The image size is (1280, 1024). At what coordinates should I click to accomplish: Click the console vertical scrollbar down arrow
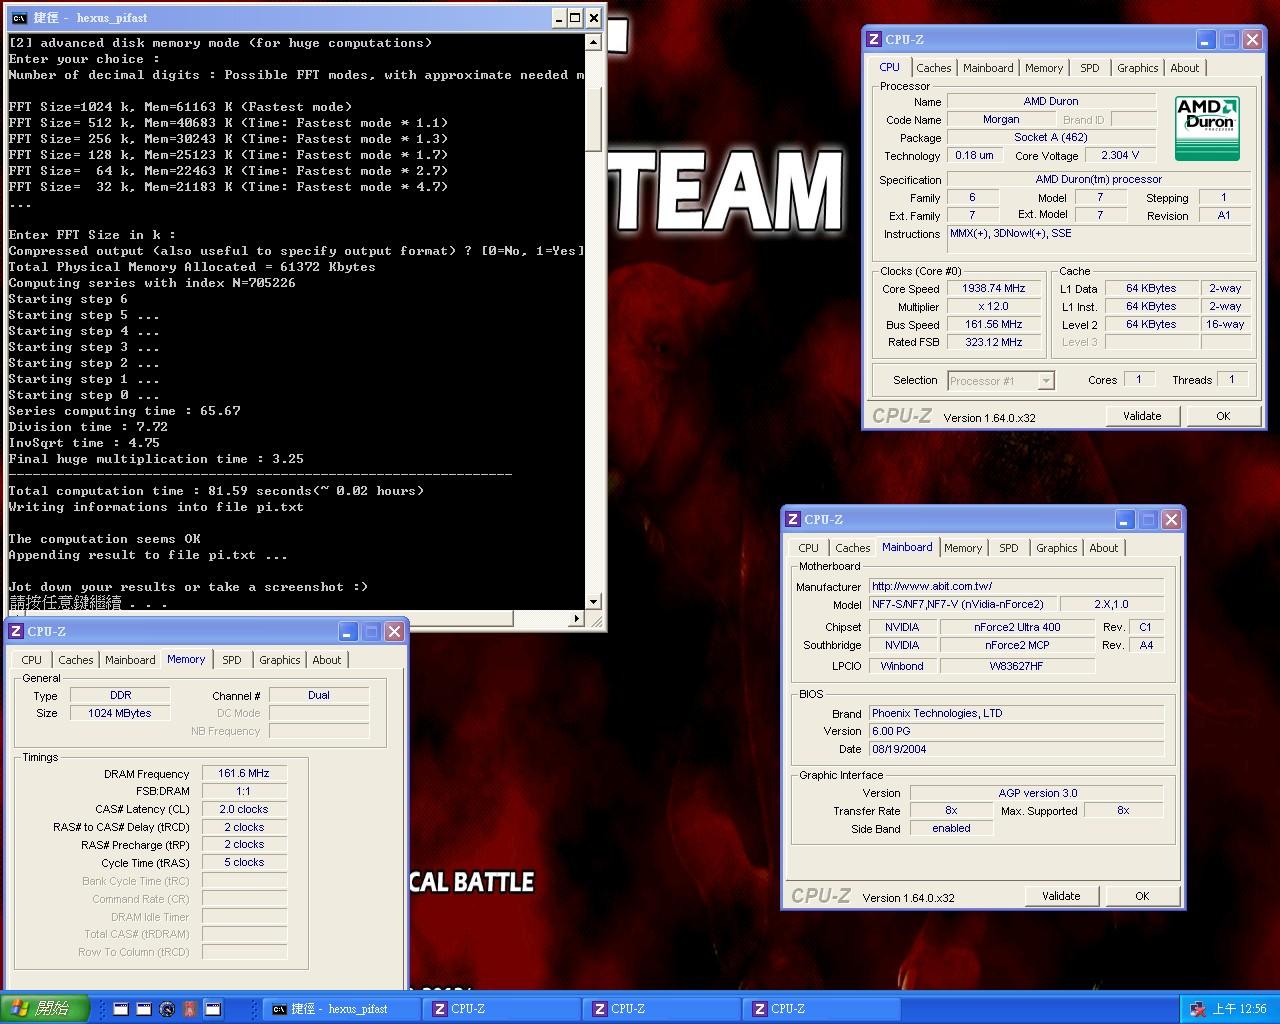594,602
